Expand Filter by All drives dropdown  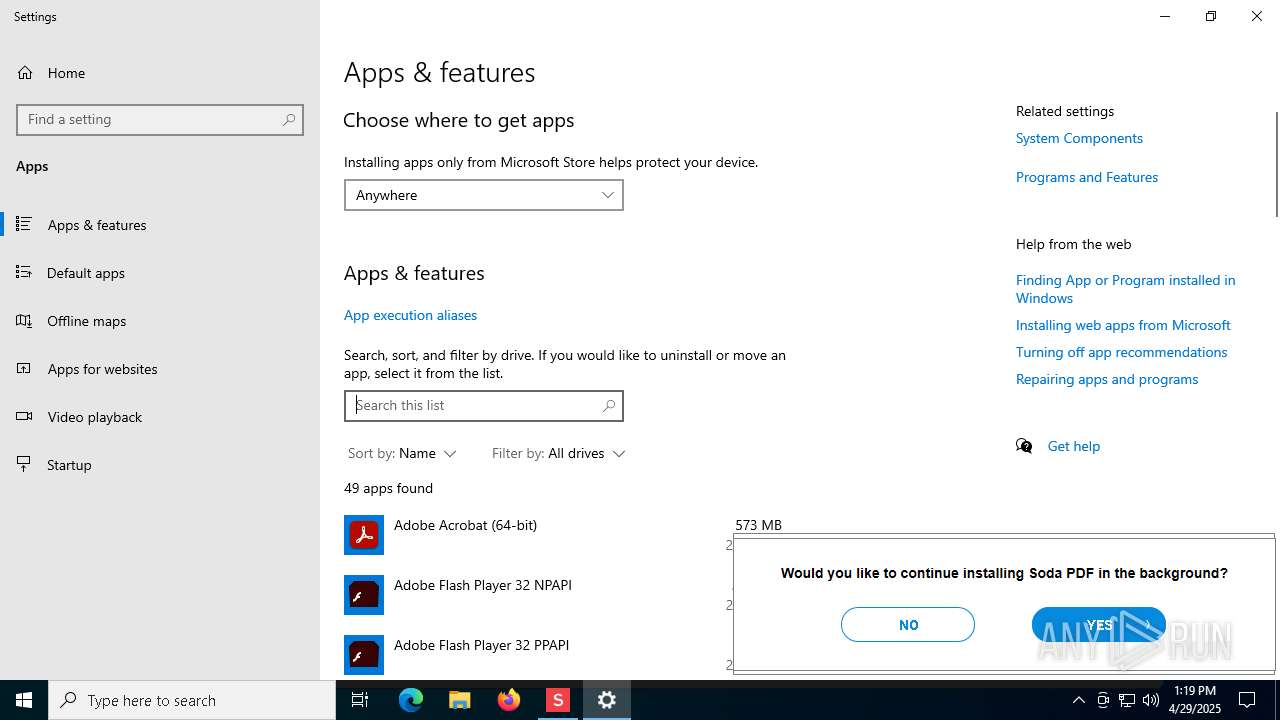558,453
